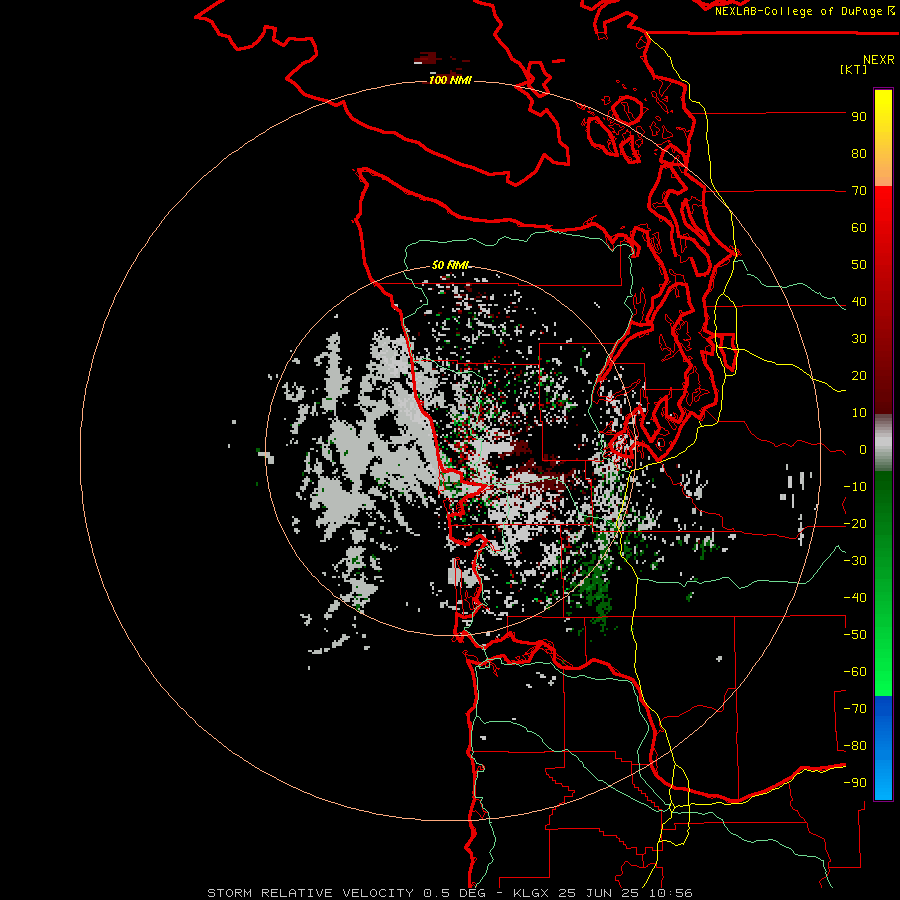Select the positive 20 knot scale label
The image size is (900, 900).
(x=859, y=375)
